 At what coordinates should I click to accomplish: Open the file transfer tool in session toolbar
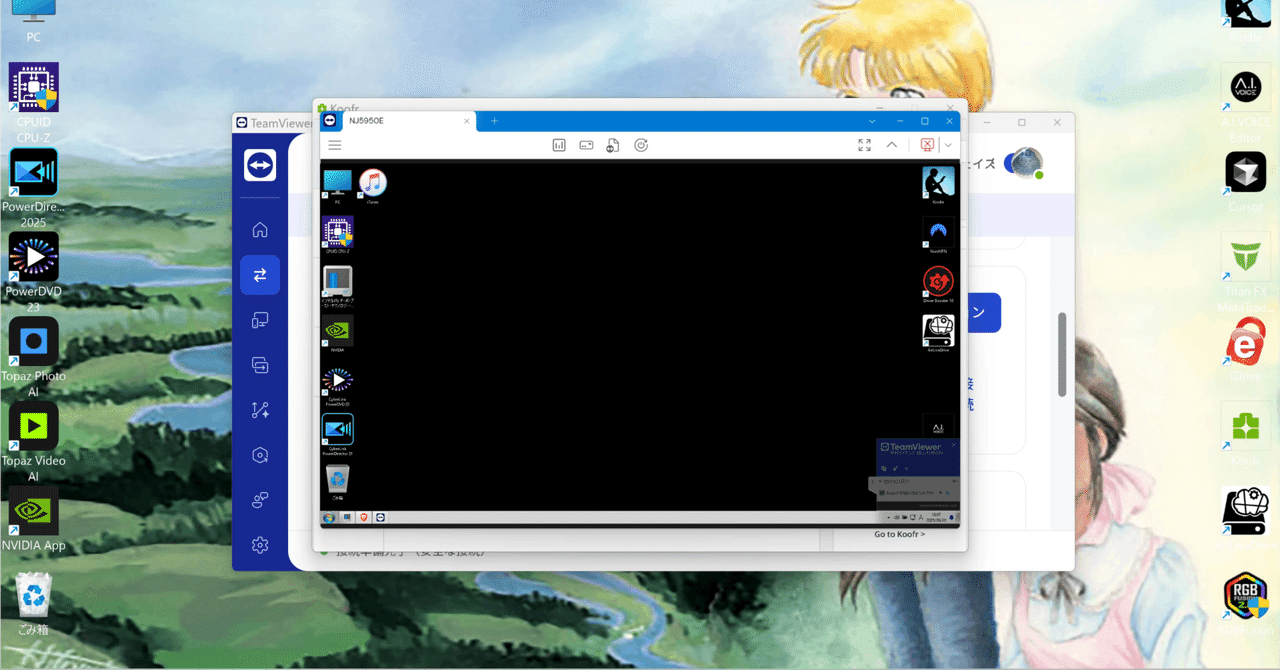tap(612, 145)
